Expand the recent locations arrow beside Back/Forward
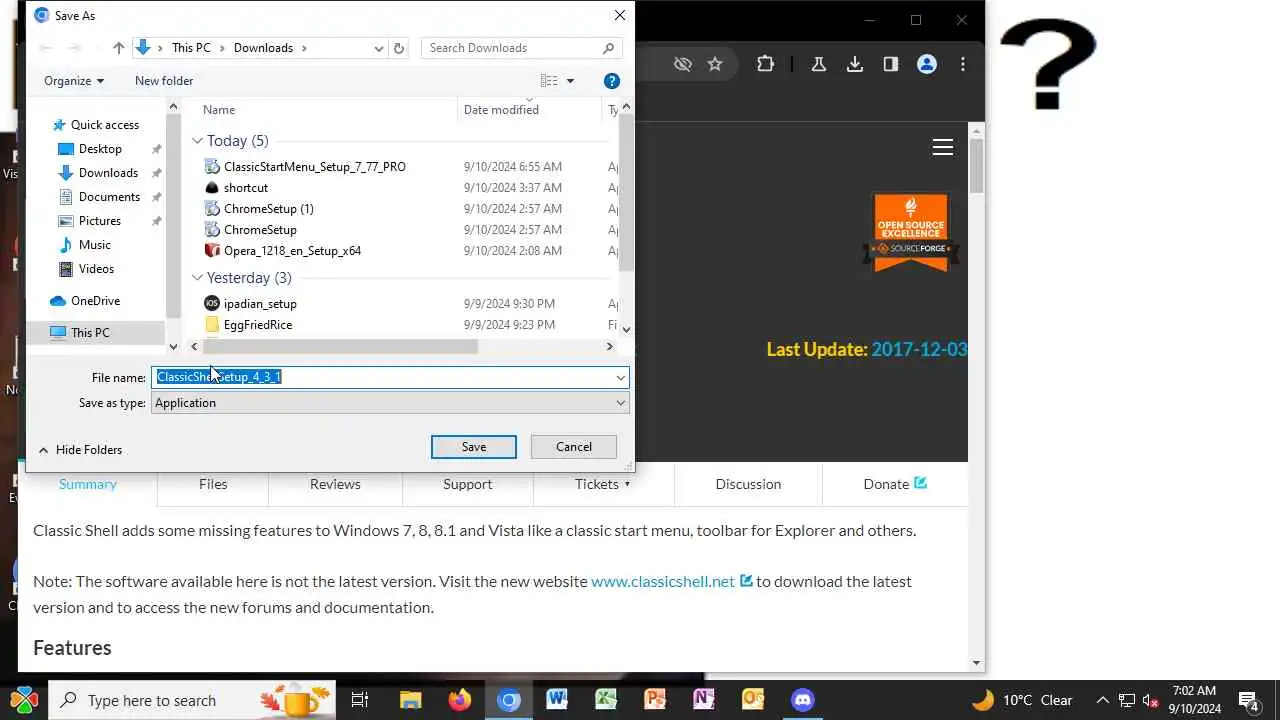 coord(99,48)
